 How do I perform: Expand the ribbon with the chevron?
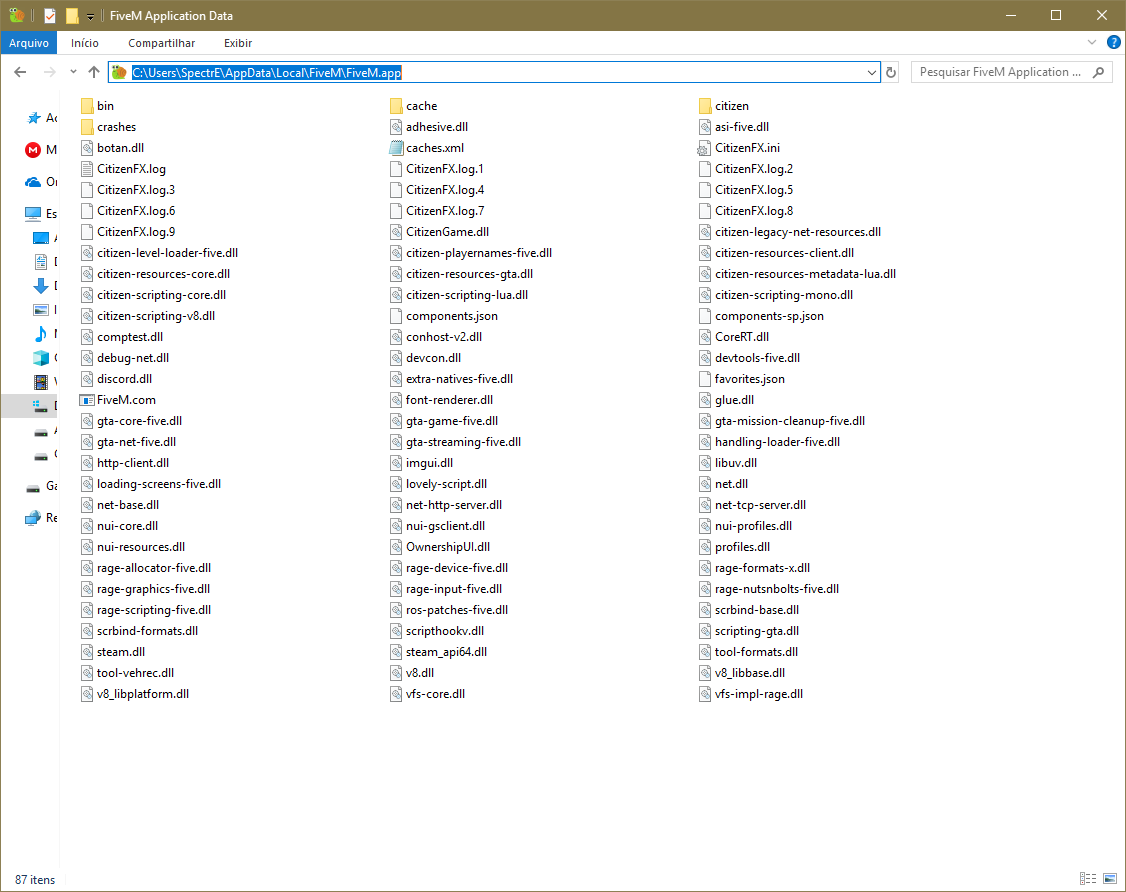1092,42
